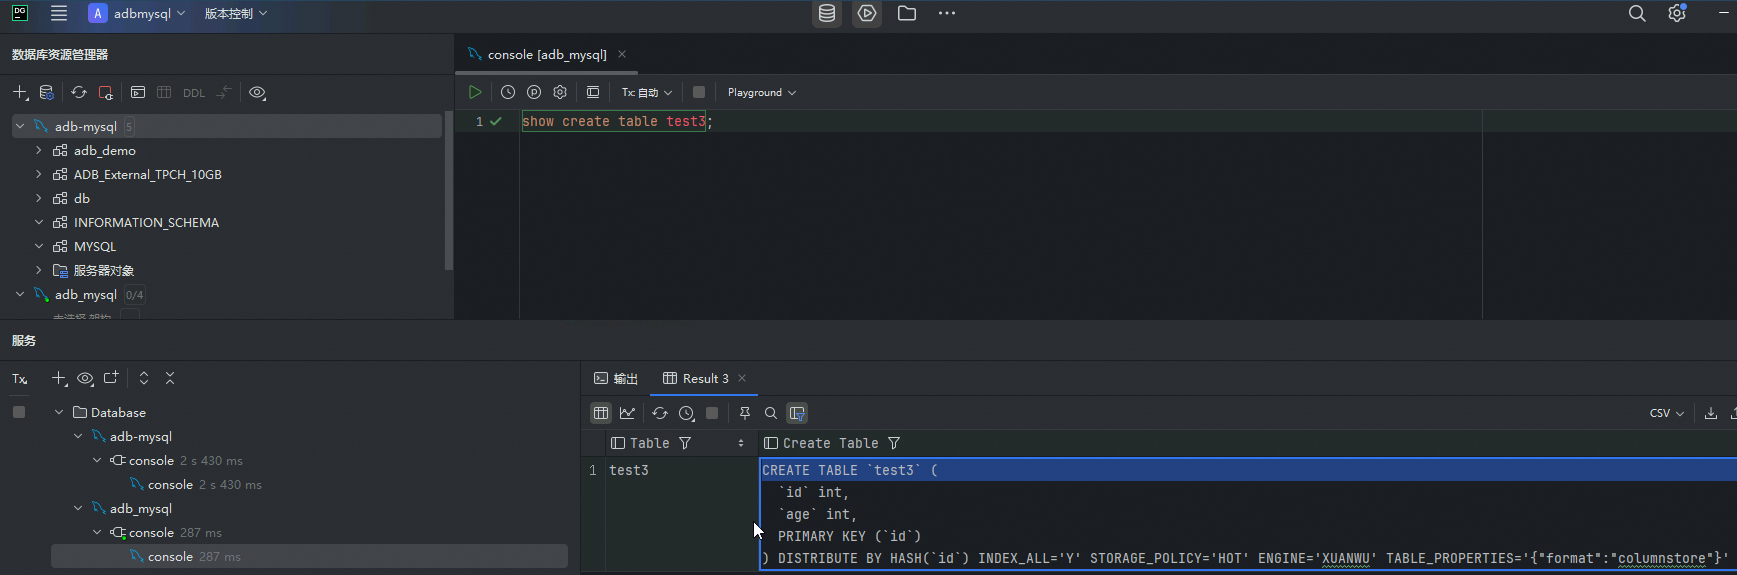The width and height of the screenshot is (1737, 575).
Task: Open the Playground resolve mode dropdown
Action: click(761, 92)
